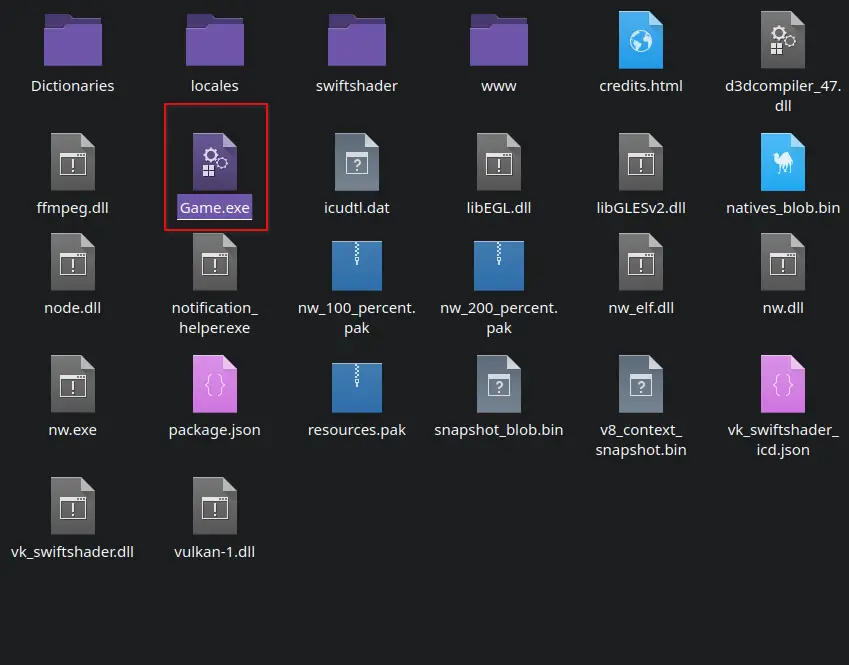Select the d3dcompiler_47.dll file icon
849x665 pixels.
pyautogui.click(x=782, y=40)
